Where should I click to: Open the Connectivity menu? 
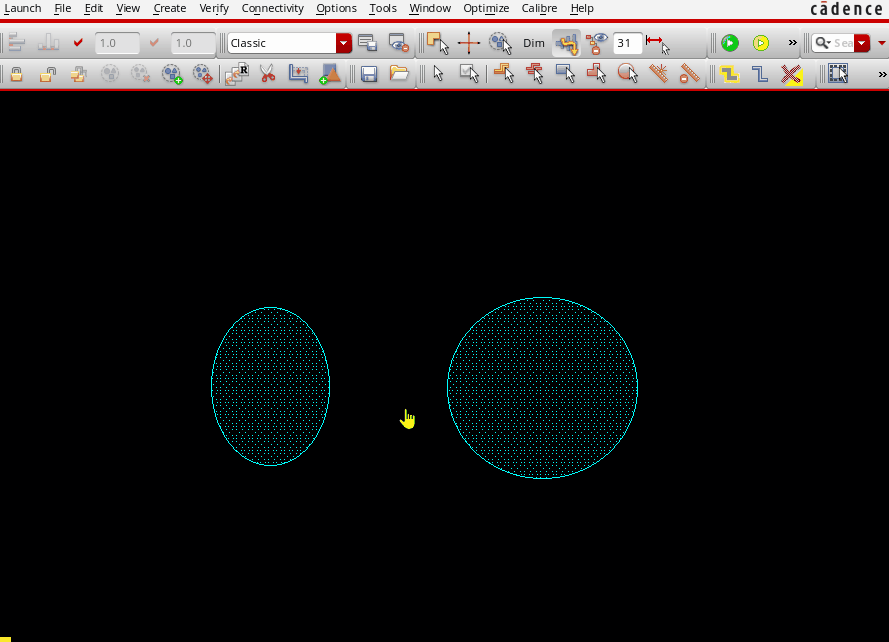(x=272, y=8)
